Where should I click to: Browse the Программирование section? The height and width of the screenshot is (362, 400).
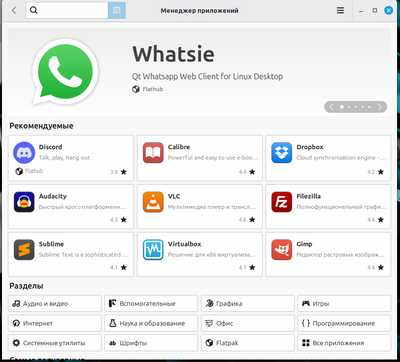click(x=344, y=323)
